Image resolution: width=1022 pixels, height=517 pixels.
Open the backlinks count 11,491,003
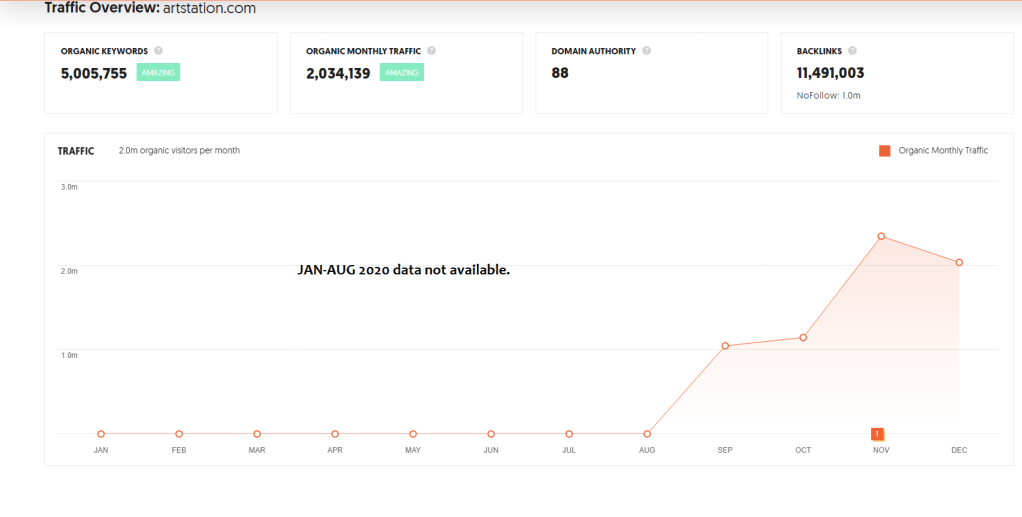click(x=830, y=73)
